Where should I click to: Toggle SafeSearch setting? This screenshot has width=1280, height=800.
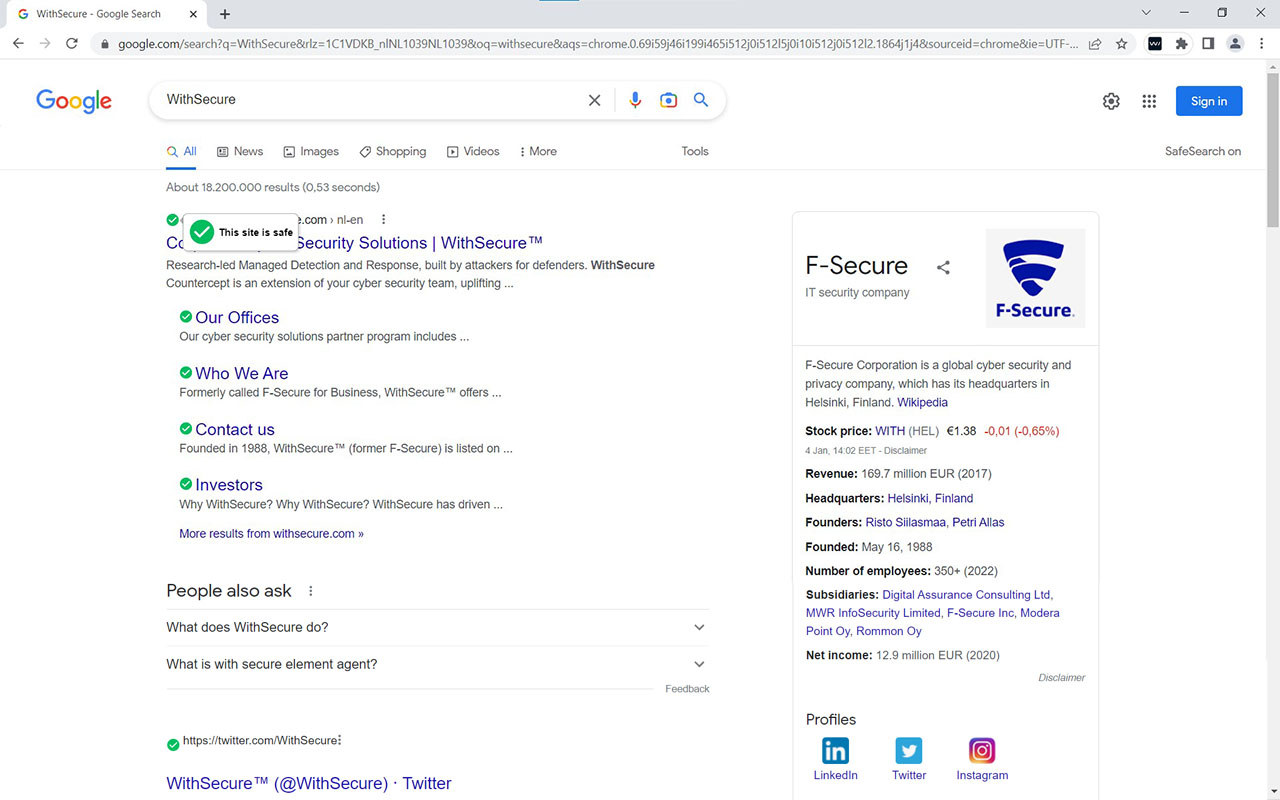(x=1203, y=151)
